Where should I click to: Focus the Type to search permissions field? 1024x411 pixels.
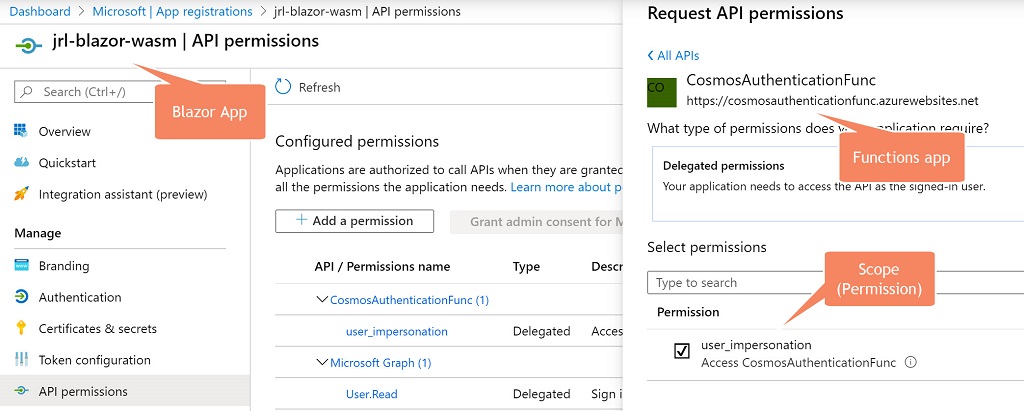point(836,282)
